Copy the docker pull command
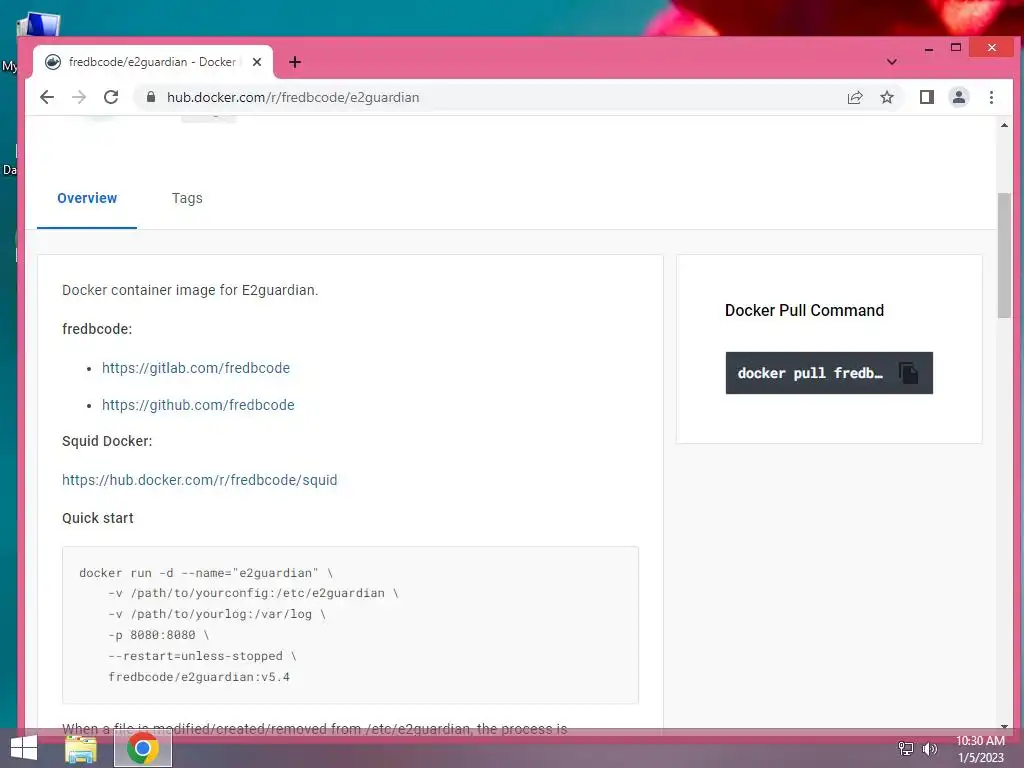 click(x=908, y=373)
